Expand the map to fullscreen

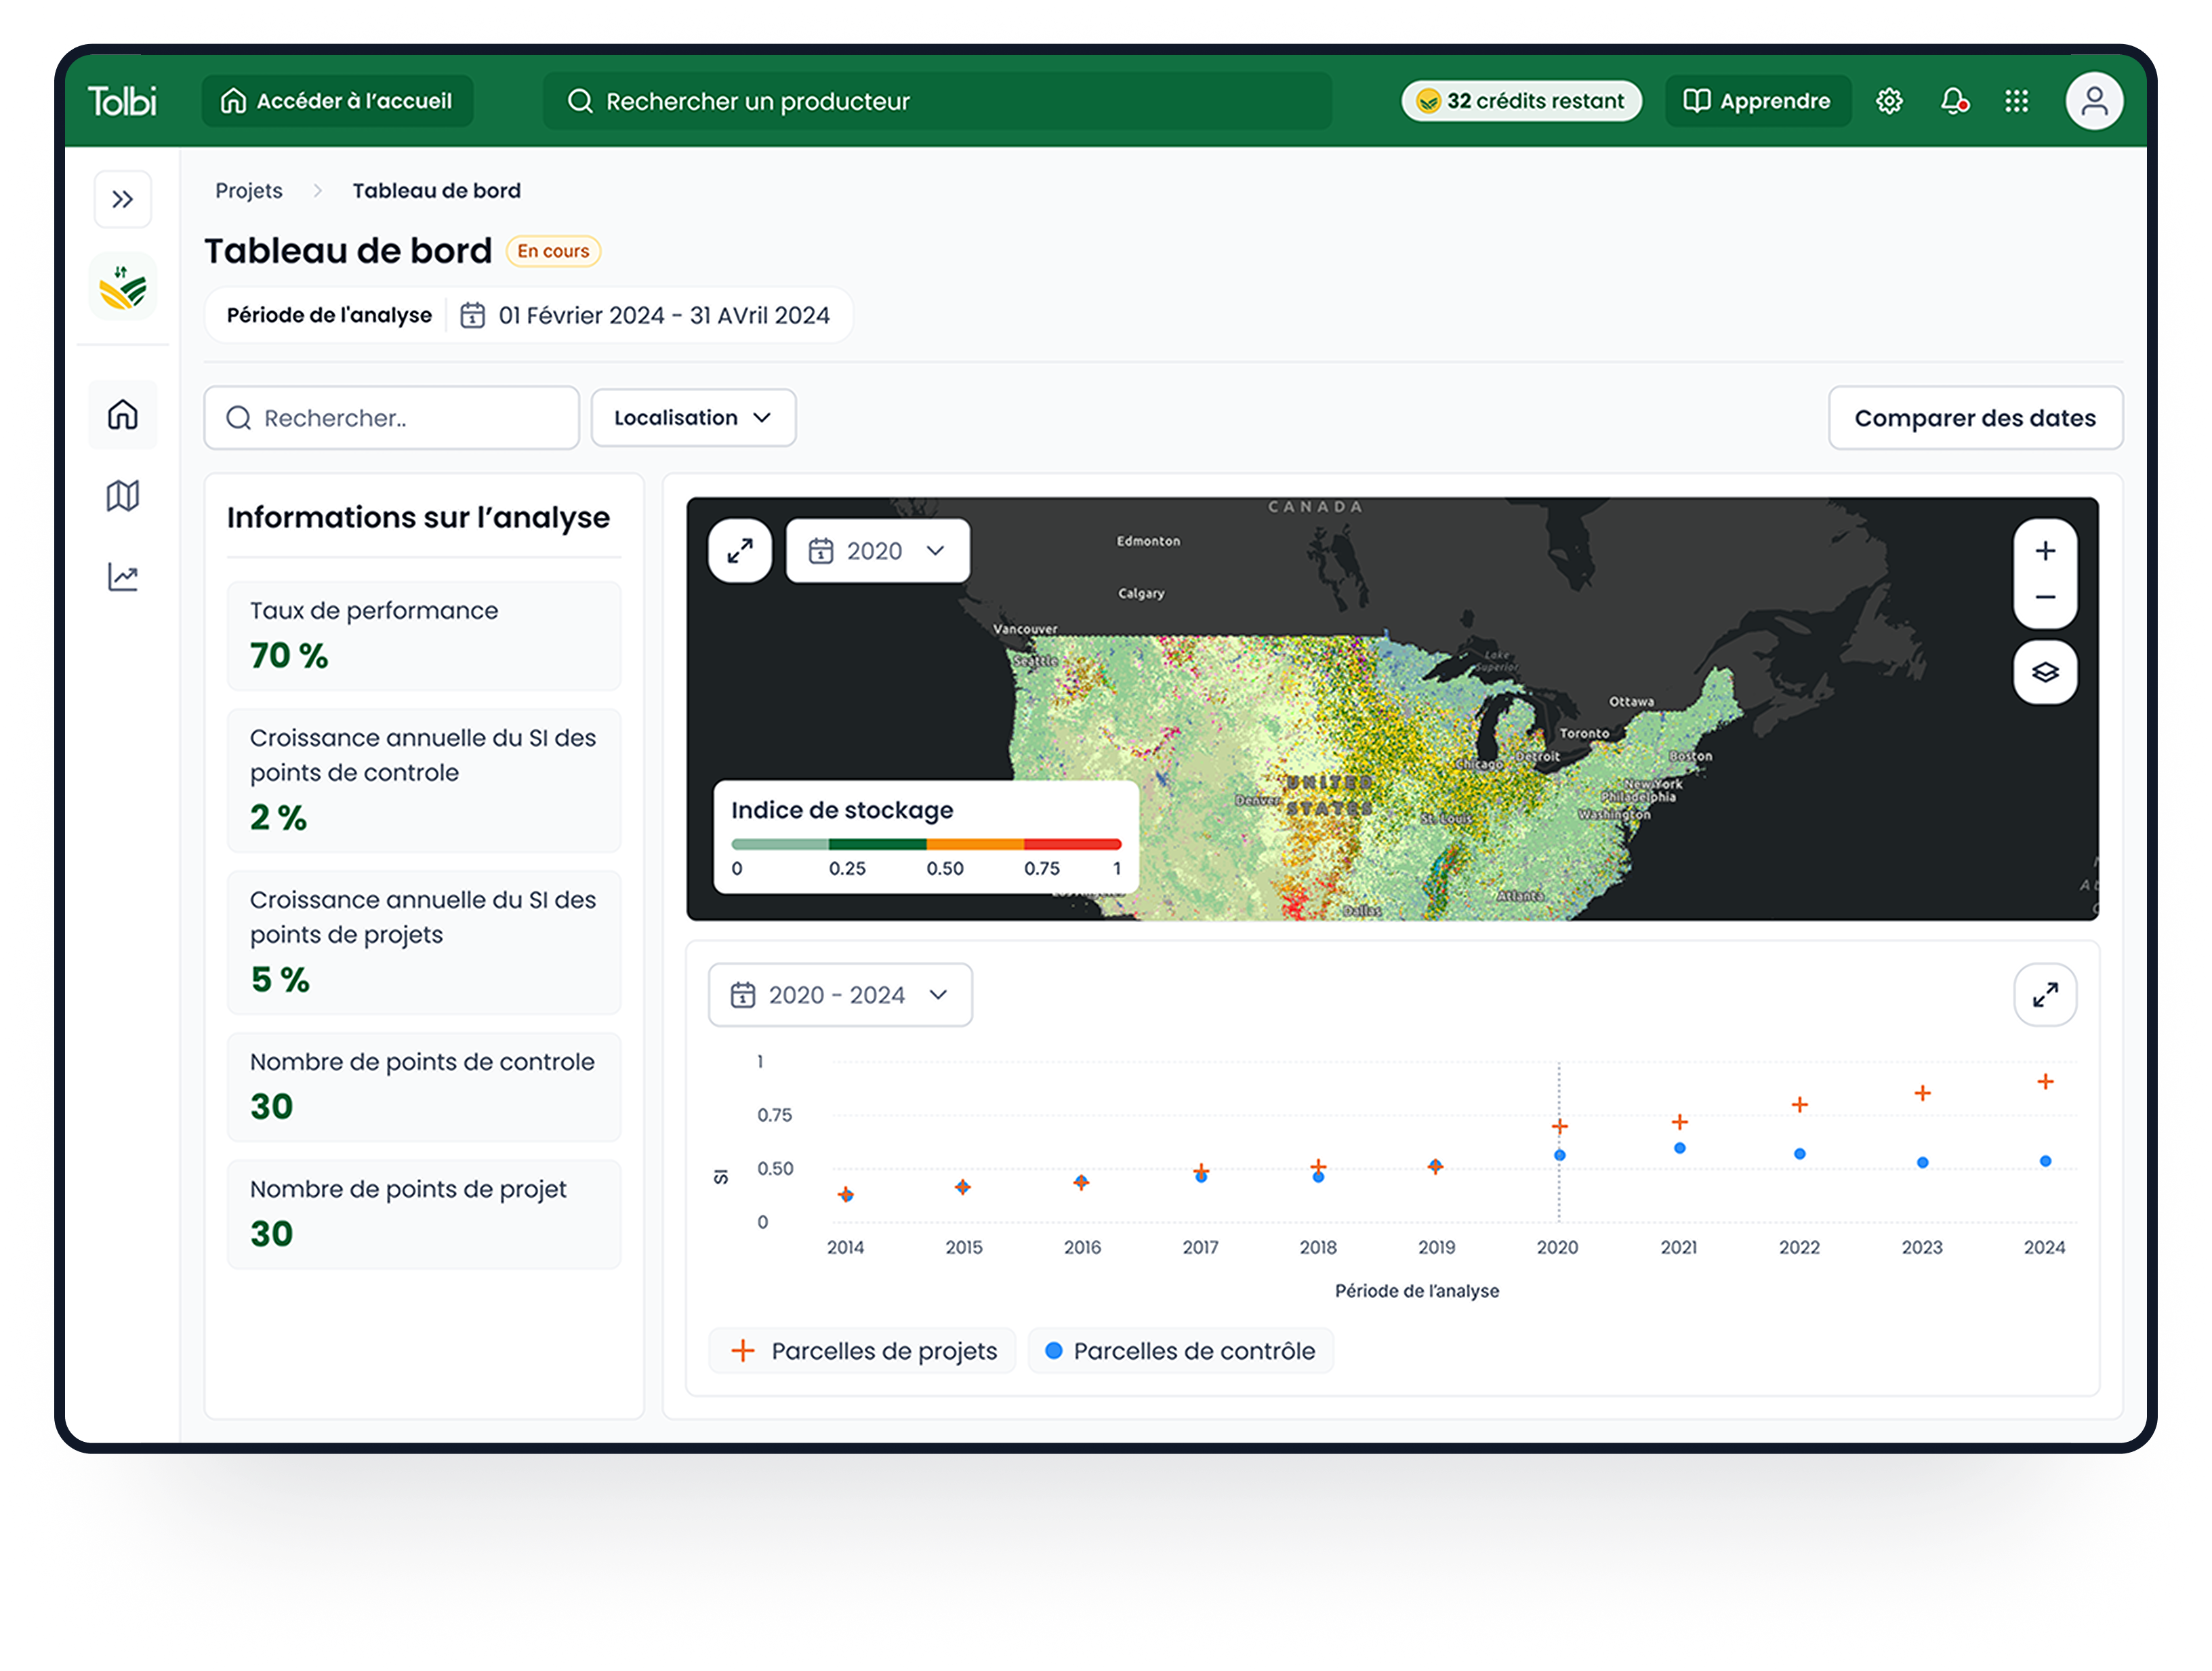click(x=740, y=551)
